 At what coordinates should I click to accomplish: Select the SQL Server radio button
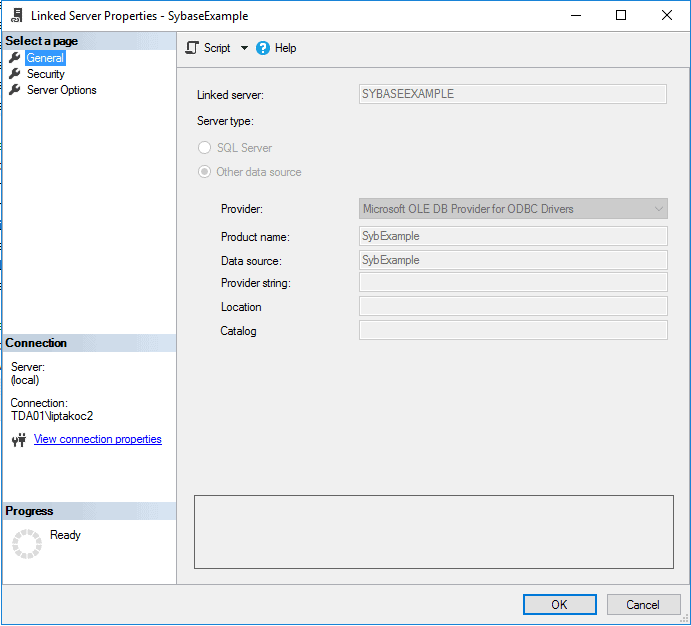pos(204,148)
